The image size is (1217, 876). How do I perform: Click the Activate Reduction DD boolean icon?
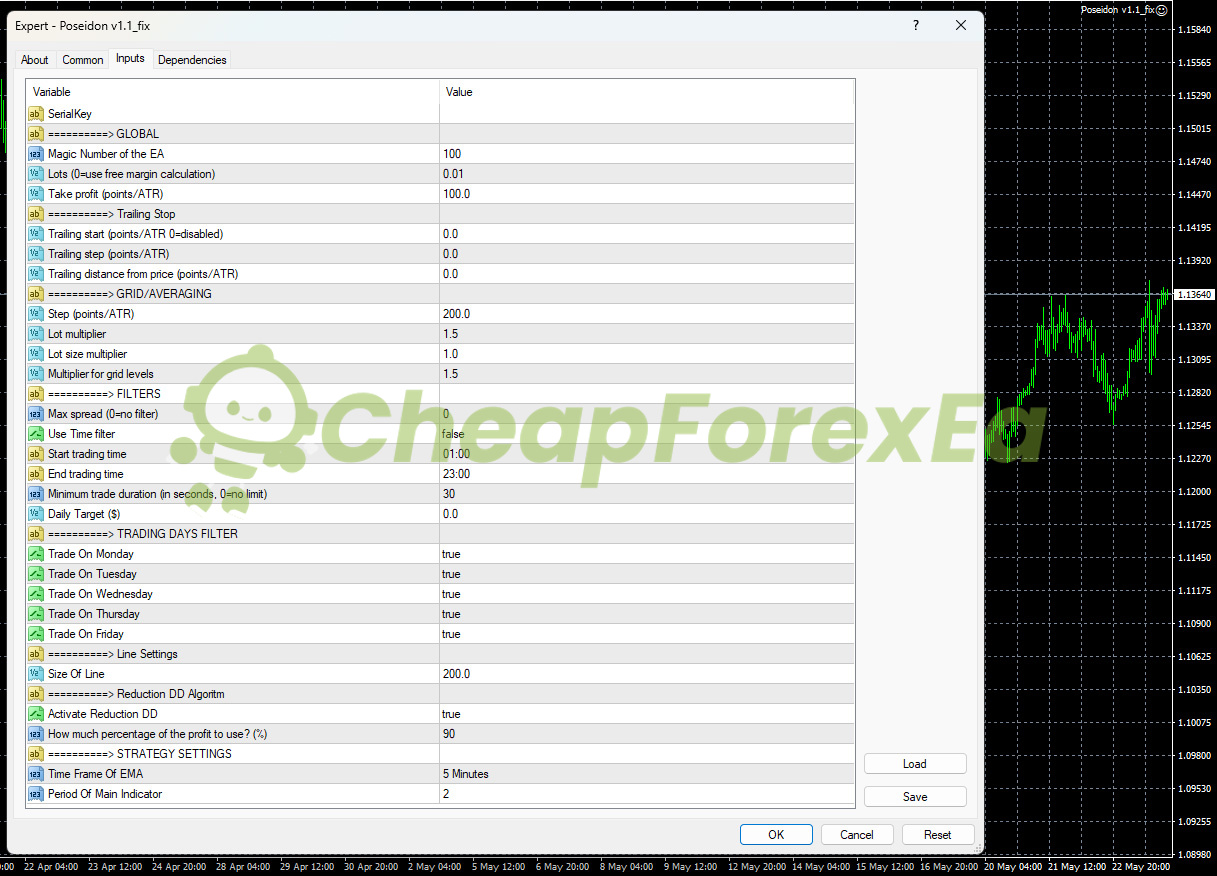point(35,714)
